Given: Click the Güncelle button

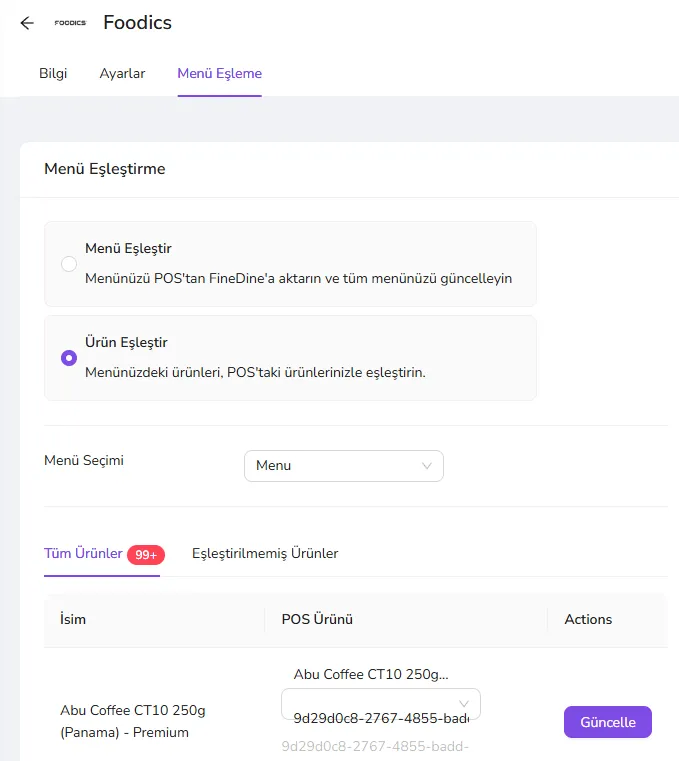Looking at the screenshot, I should tap(608, 722).
